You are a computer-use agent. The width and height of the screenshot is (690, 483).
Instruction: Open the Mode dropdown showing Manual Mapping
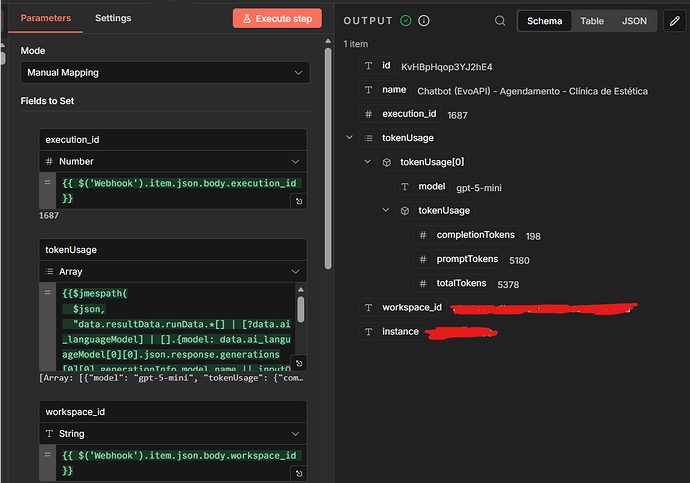165,72
